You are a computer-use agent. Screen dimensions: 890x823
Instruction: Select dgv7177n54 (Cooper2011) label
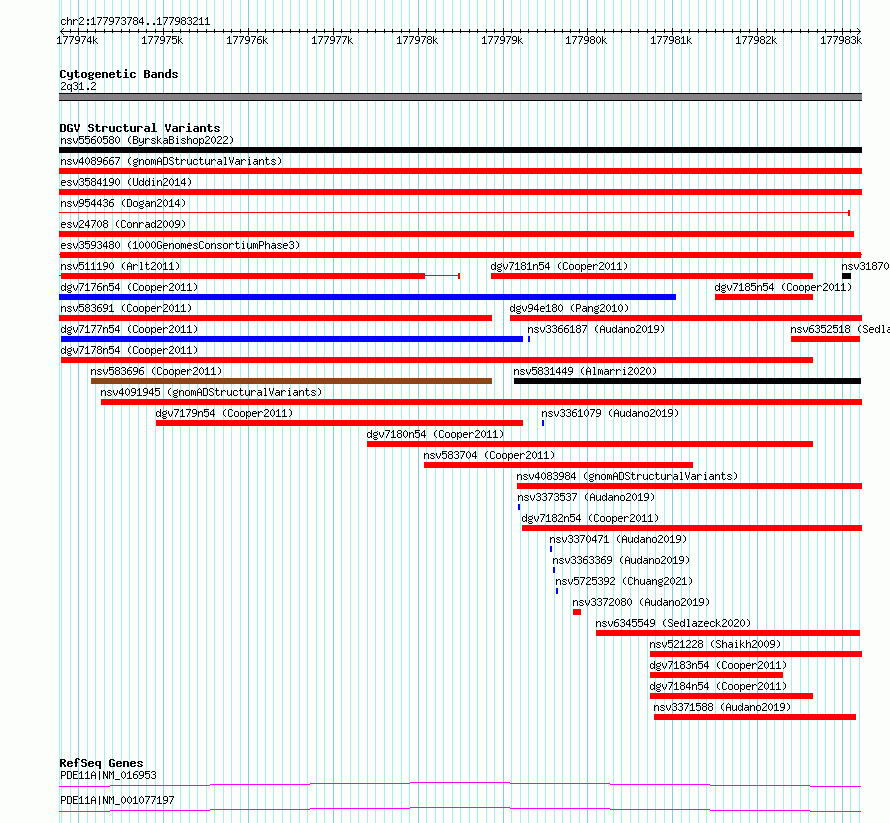[x=129, y=329]
